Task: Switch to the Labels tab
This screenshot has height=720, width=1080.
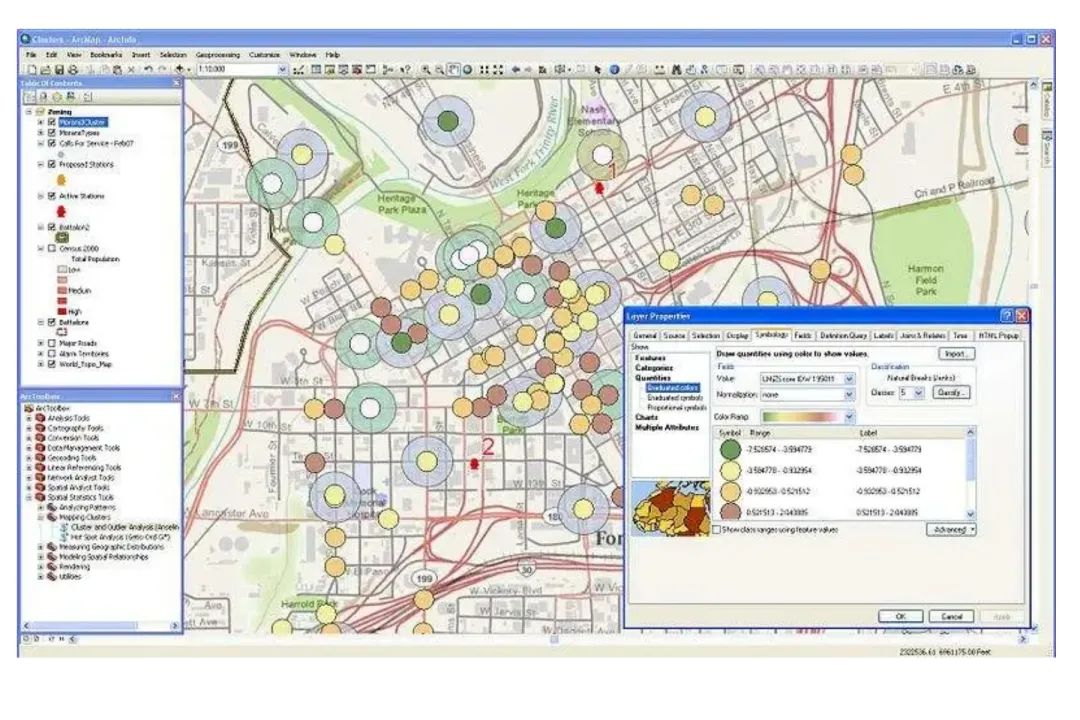Action: (x=884, y=336)
